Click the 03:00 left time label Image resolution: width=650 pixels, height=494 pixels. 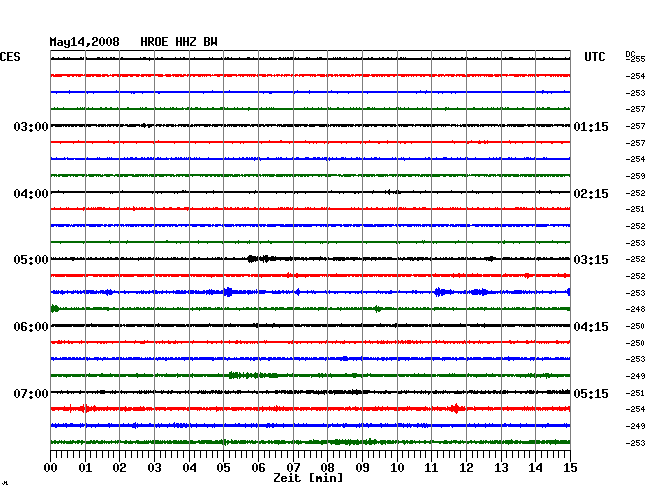point(31,127)
